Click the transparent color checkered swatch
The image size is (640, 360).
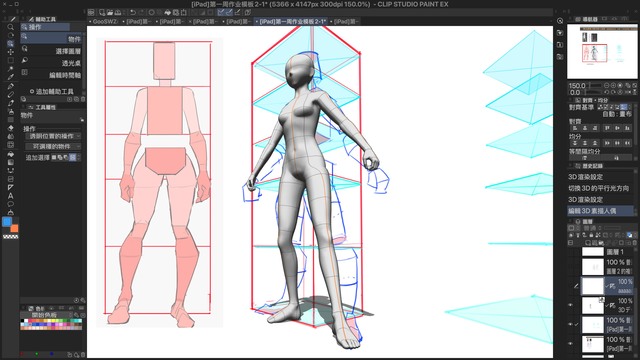(10, 236)
